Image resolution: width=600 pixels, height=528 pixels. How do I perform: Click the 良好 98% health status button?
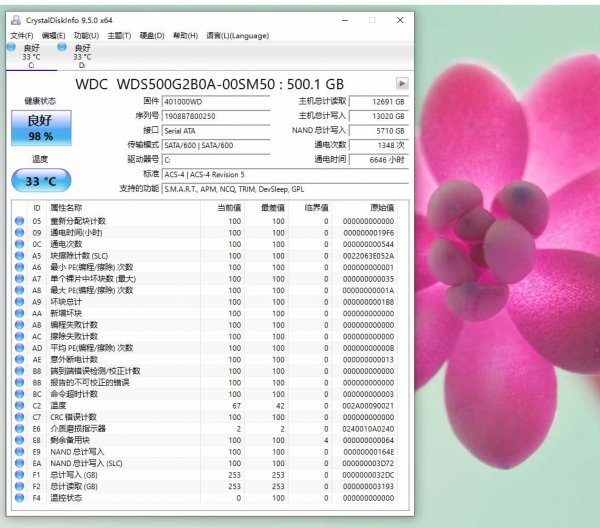41,128
